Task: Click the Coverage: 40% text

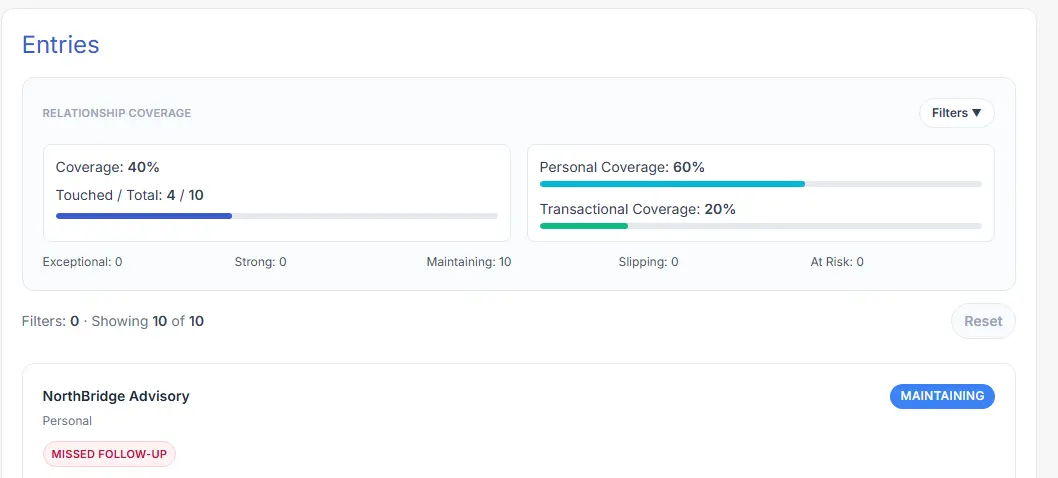Action: click(x=107, y=167)
